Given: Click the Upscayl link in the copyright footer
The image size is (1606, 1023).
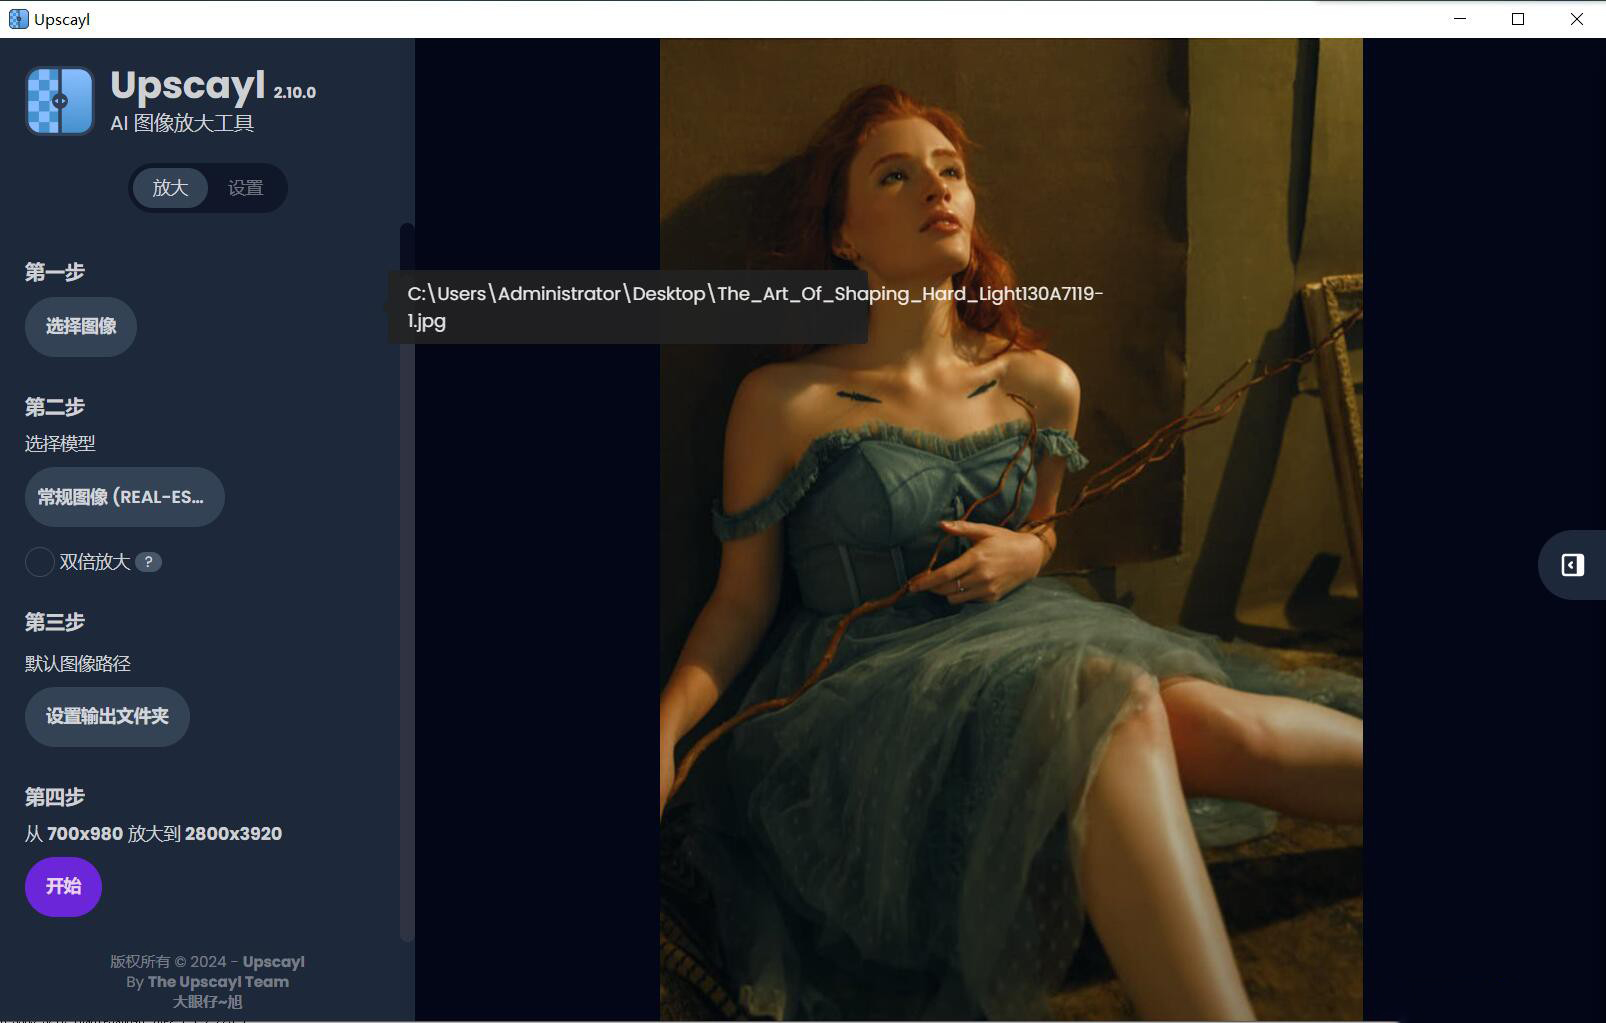Looking at the screenshot, I should pyautogui.click(x=273, y=962).
